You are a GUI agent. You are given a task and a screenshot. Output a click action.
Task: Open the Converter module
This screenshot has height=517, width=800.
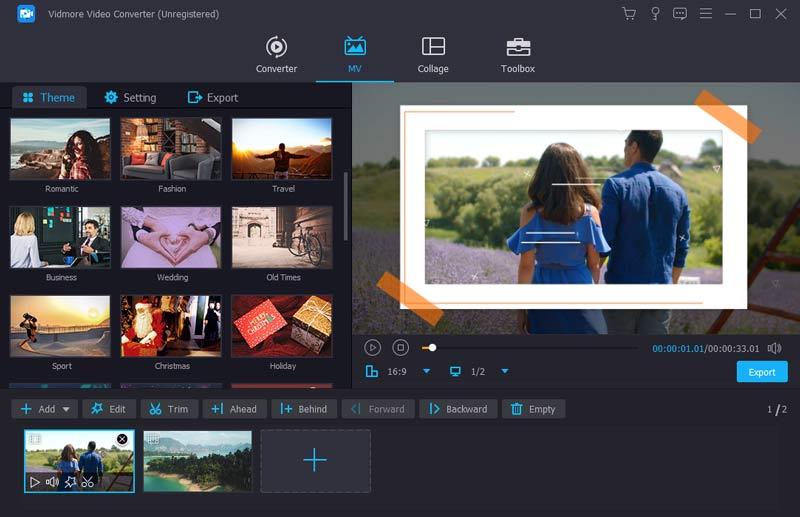tap(276, 55)
